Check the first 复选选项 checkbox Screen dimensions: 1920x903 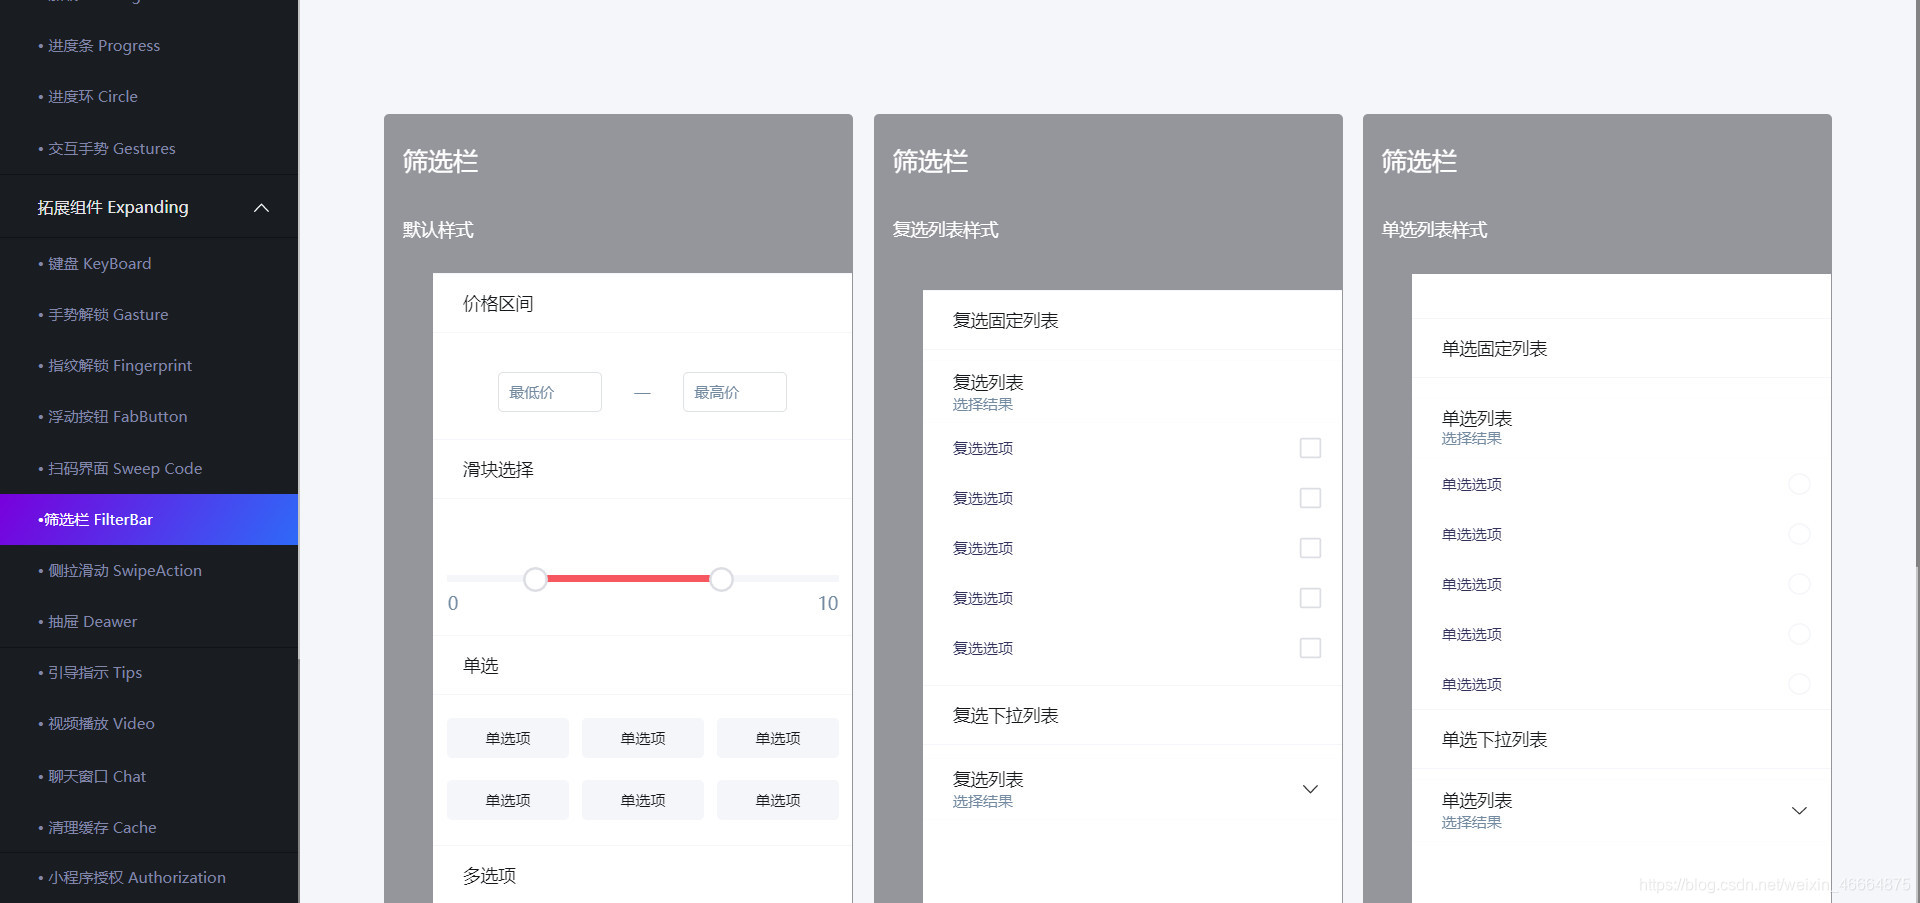[x=1310, y=448]
